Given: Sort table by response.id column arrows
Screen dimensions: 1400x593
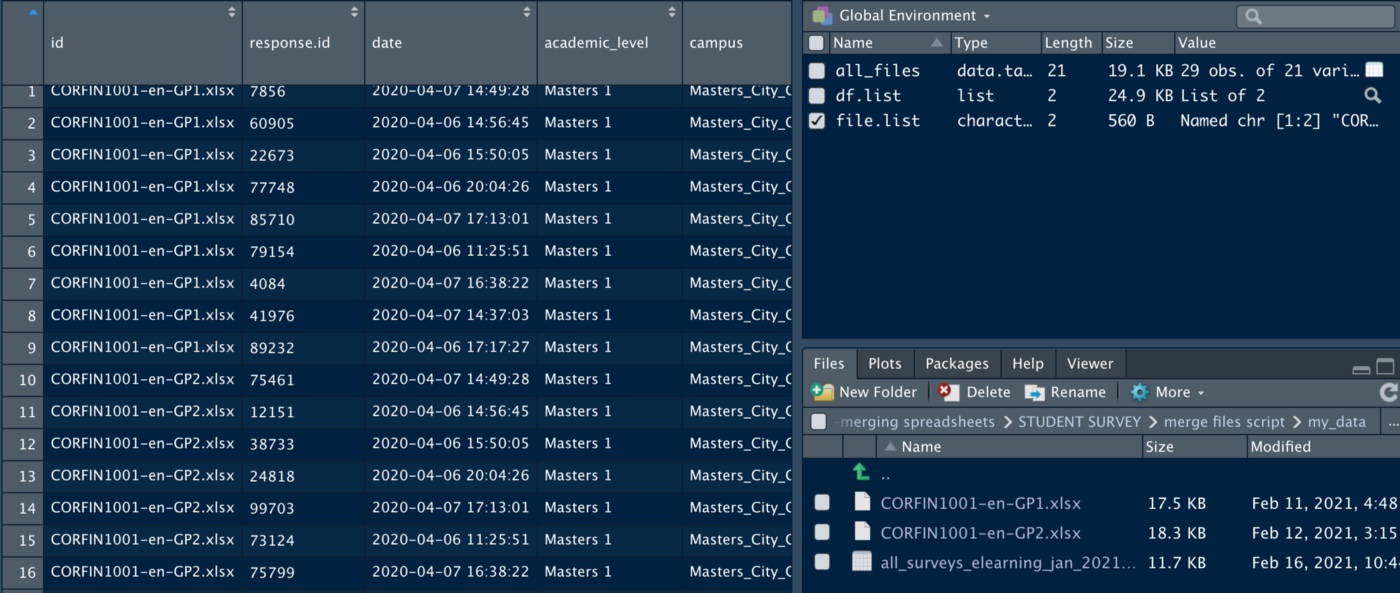Looking at the screenshot, I should click(x=354, y=12).
